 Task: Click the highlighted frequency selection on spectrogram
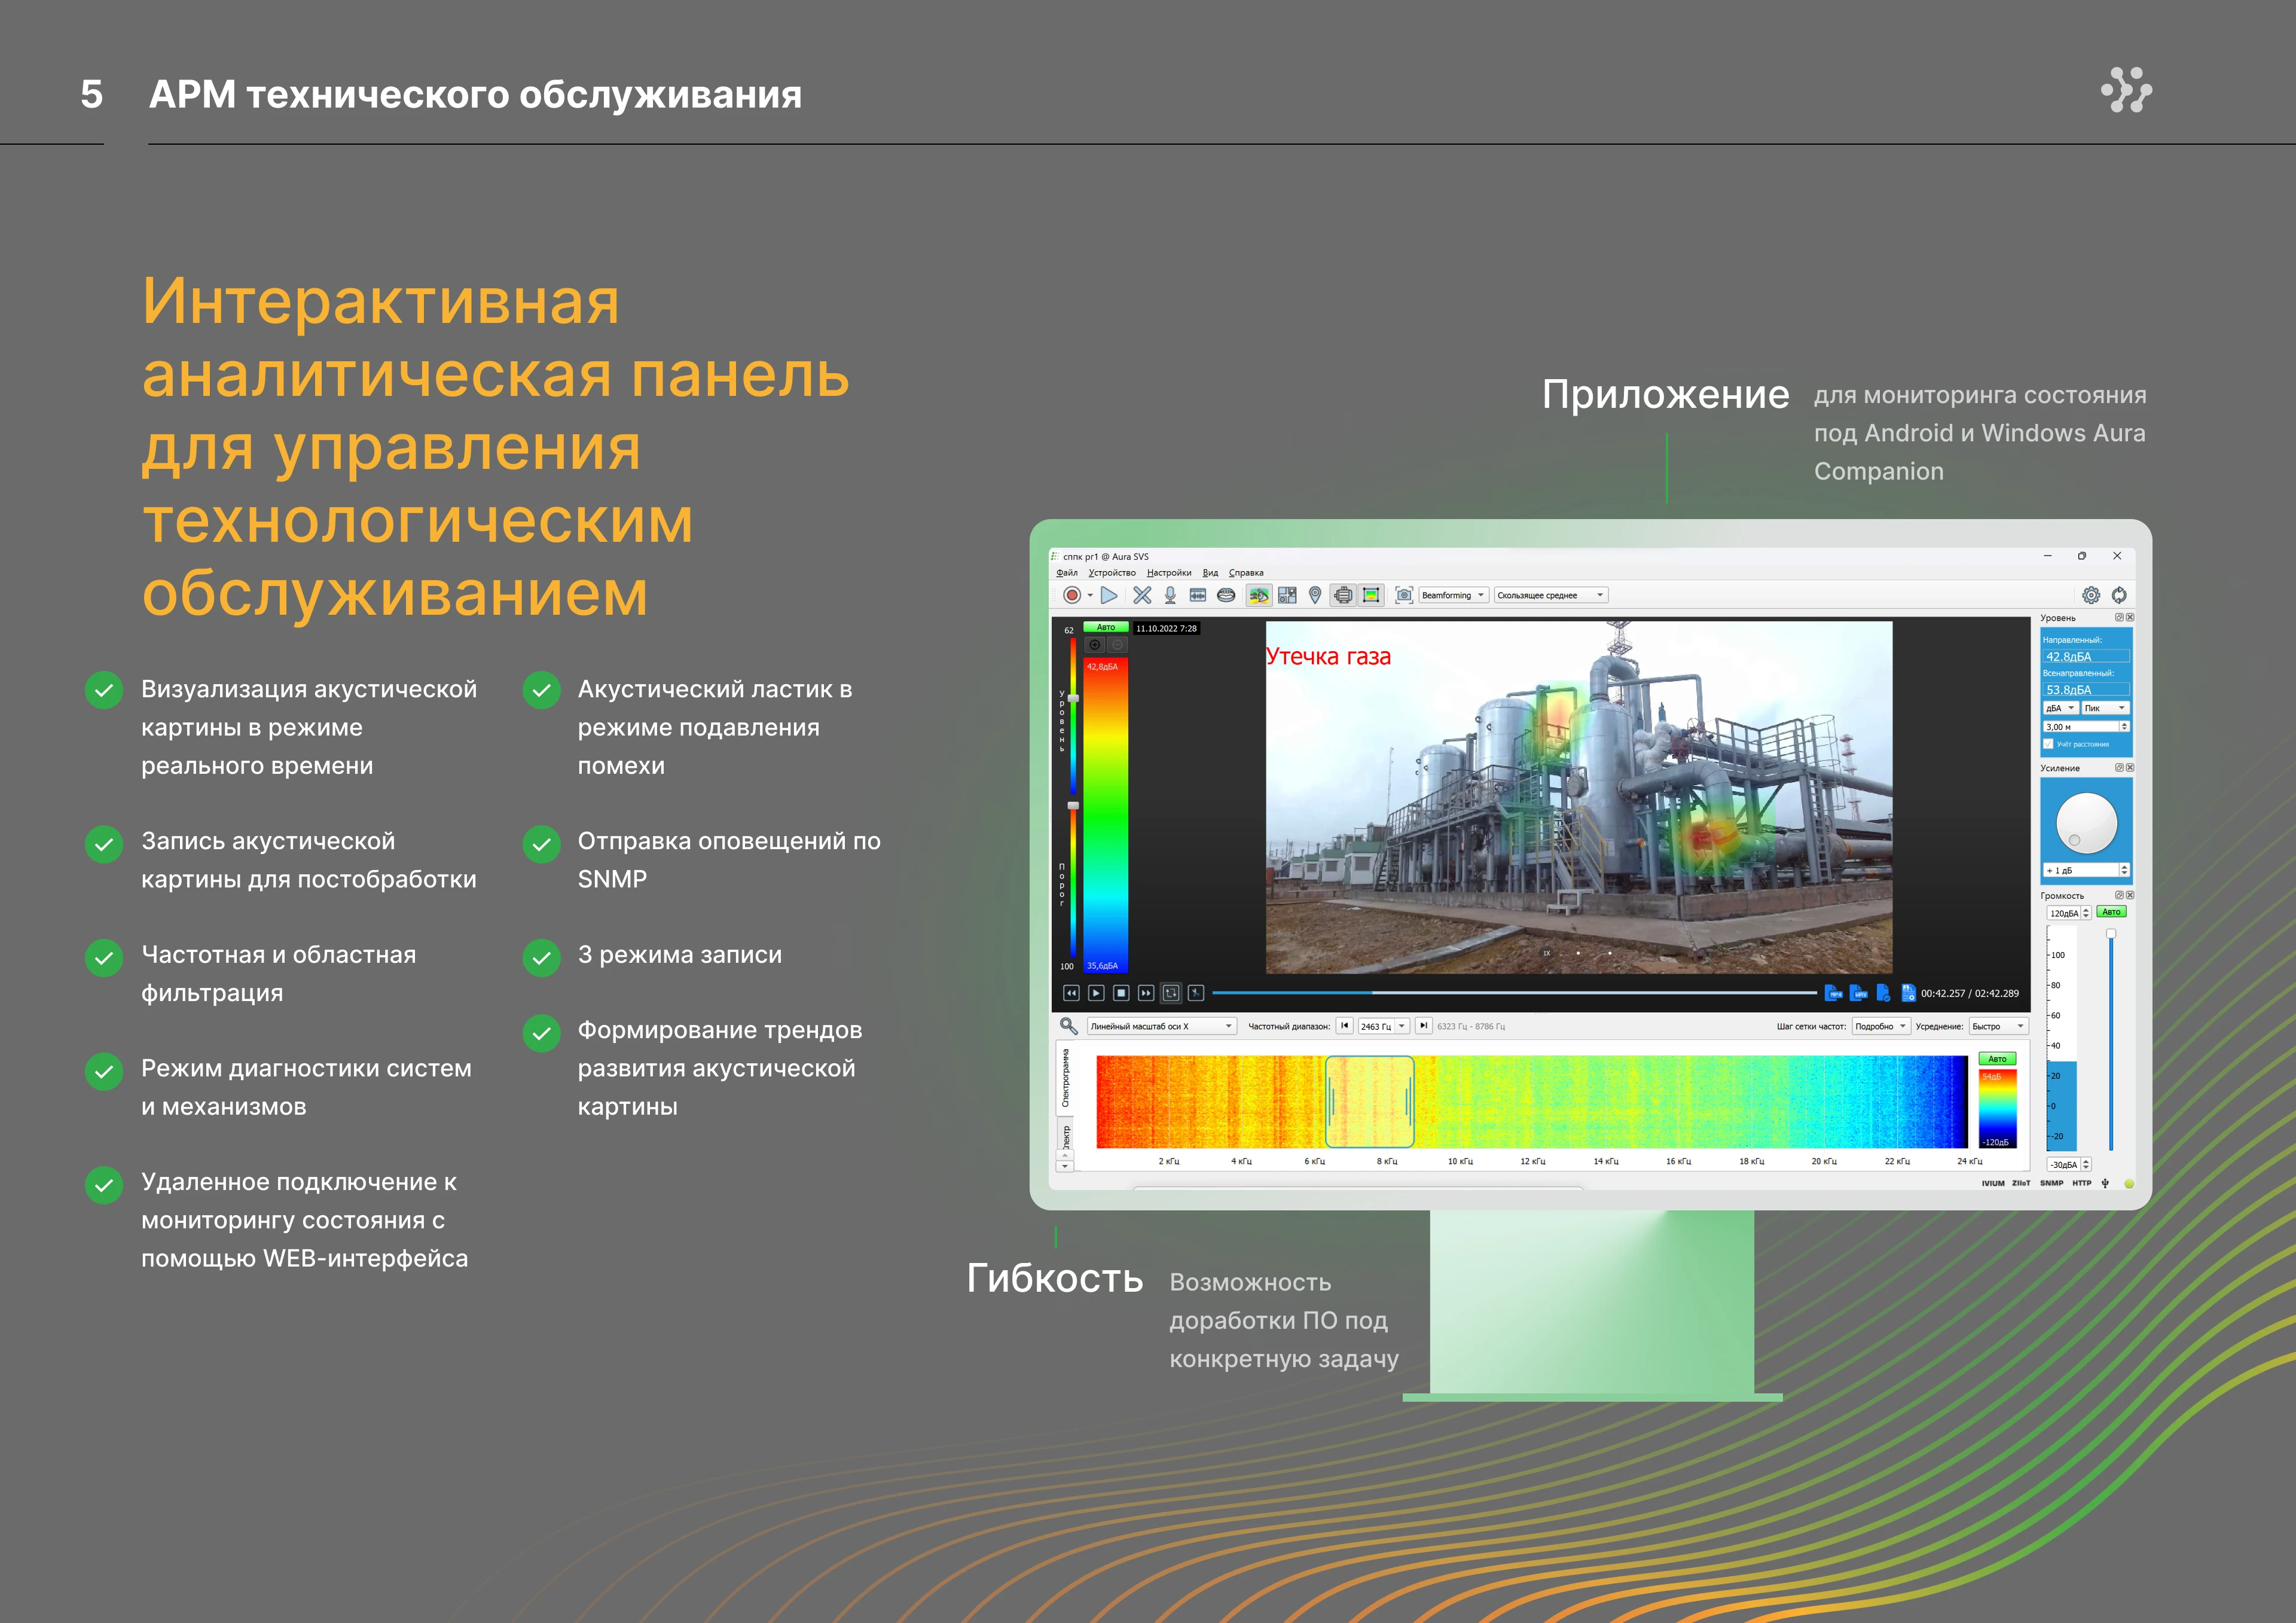tap(1369, 1102)
